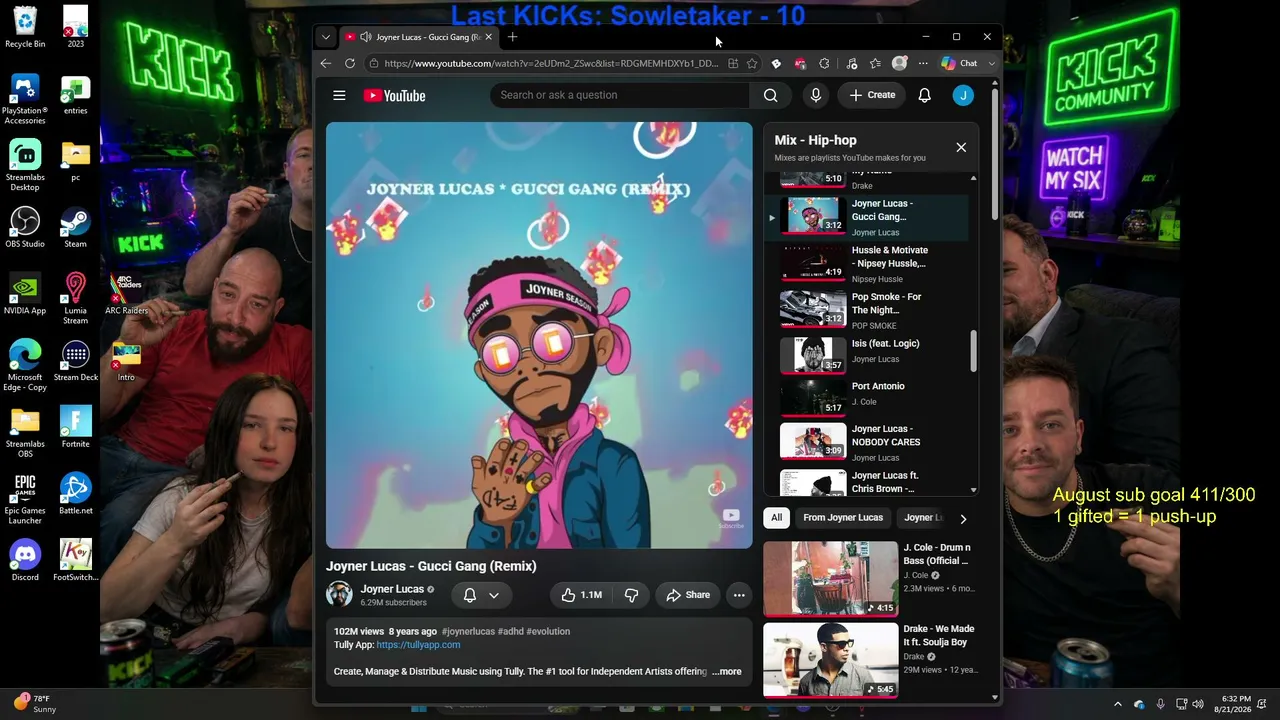The height and width of the screenshot is (720, 1280).
Task: Open browser favorites list
Action: pyautogui.click(x=875, y=63)
